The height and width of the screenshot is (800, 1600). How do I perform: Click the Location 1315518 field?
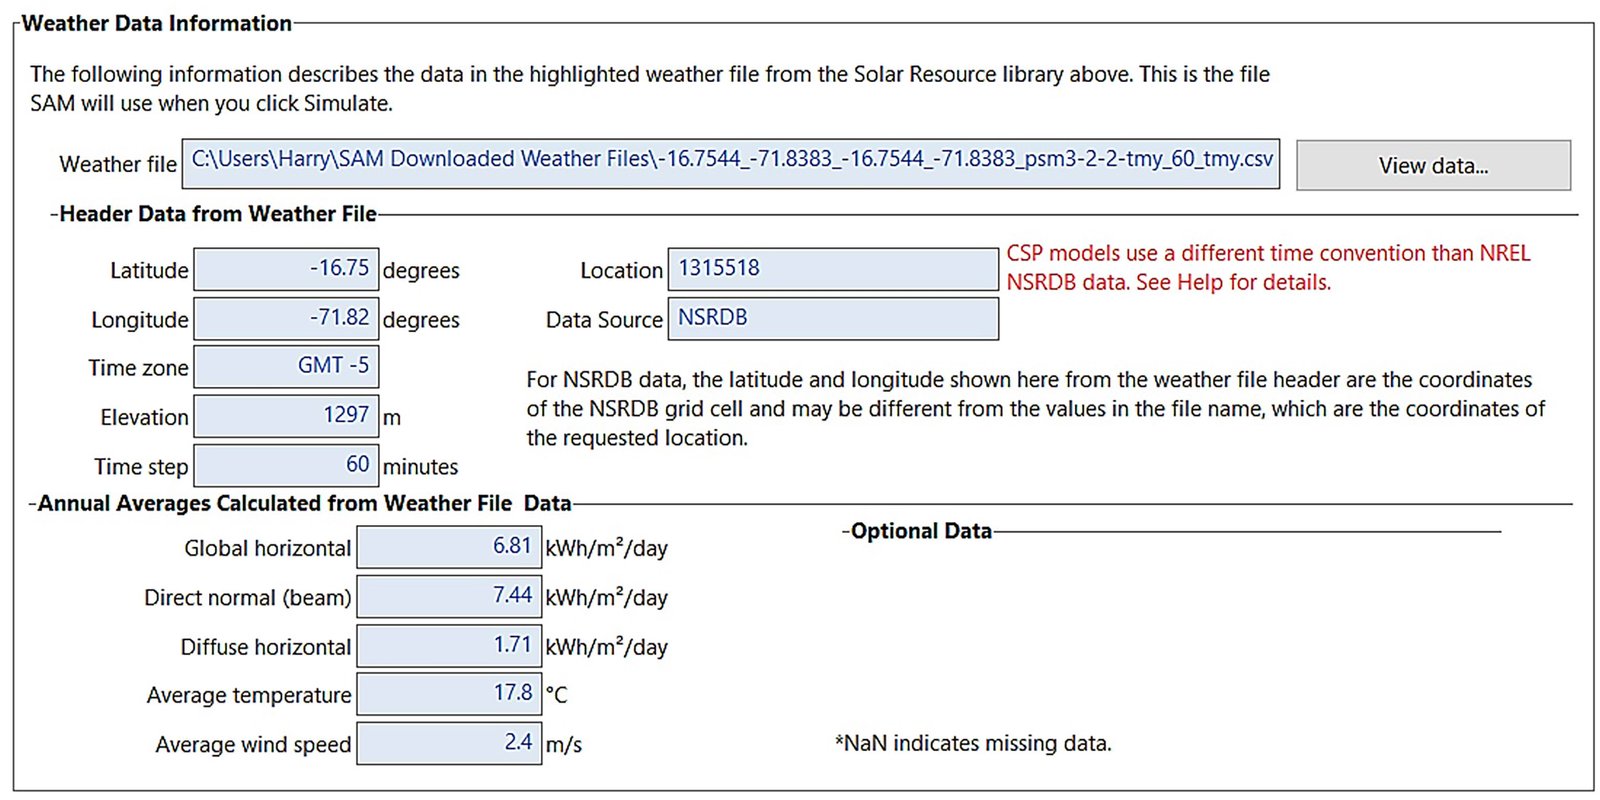coord(833,269)
